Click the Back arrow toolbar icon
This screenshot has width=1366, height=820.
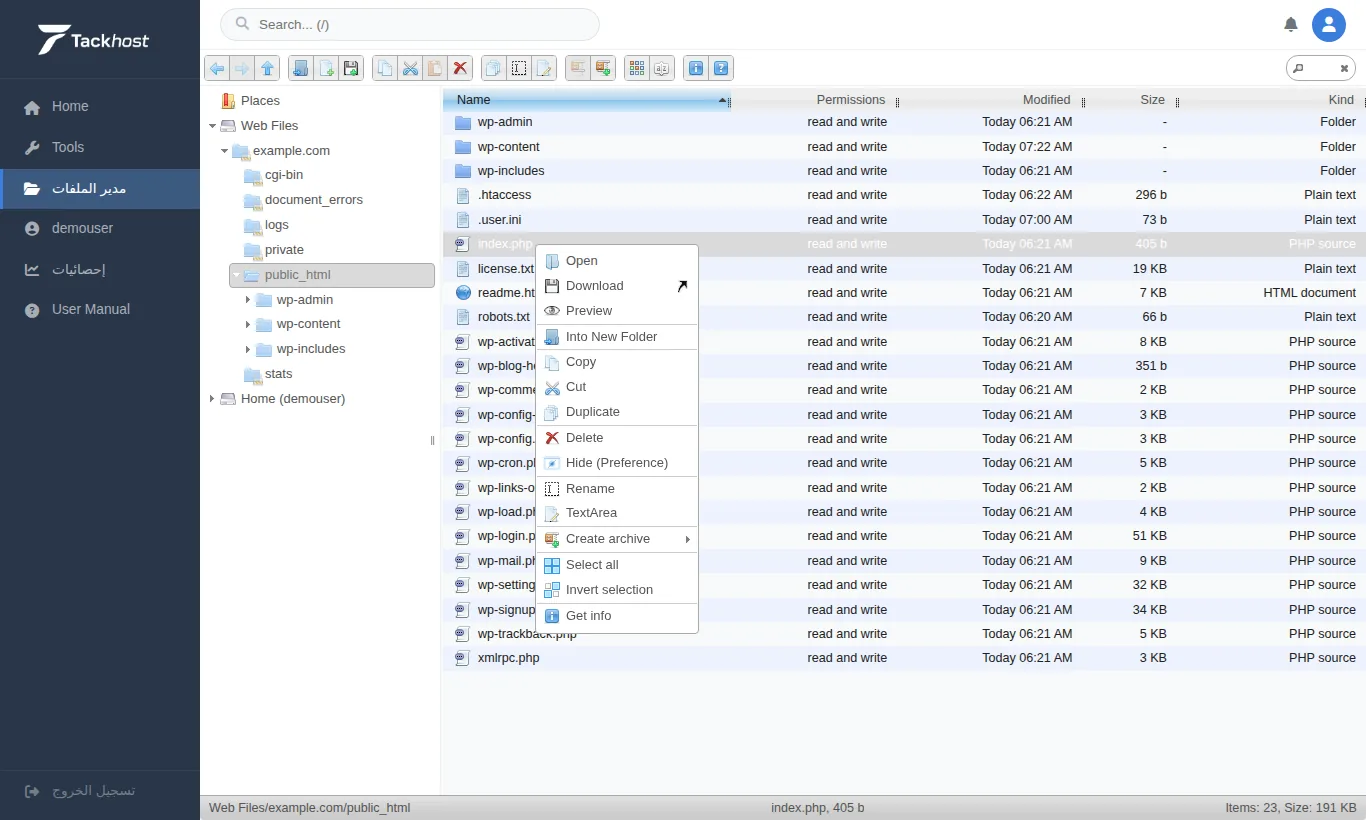(217, 68)
